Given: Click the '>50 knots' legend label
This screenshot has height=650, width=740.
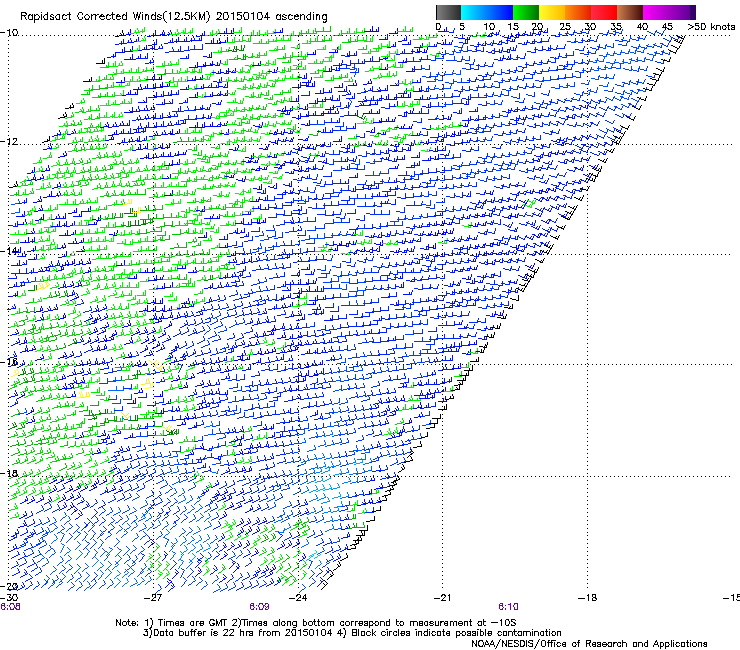Looking at the screenshot, I should coord(711,26).
